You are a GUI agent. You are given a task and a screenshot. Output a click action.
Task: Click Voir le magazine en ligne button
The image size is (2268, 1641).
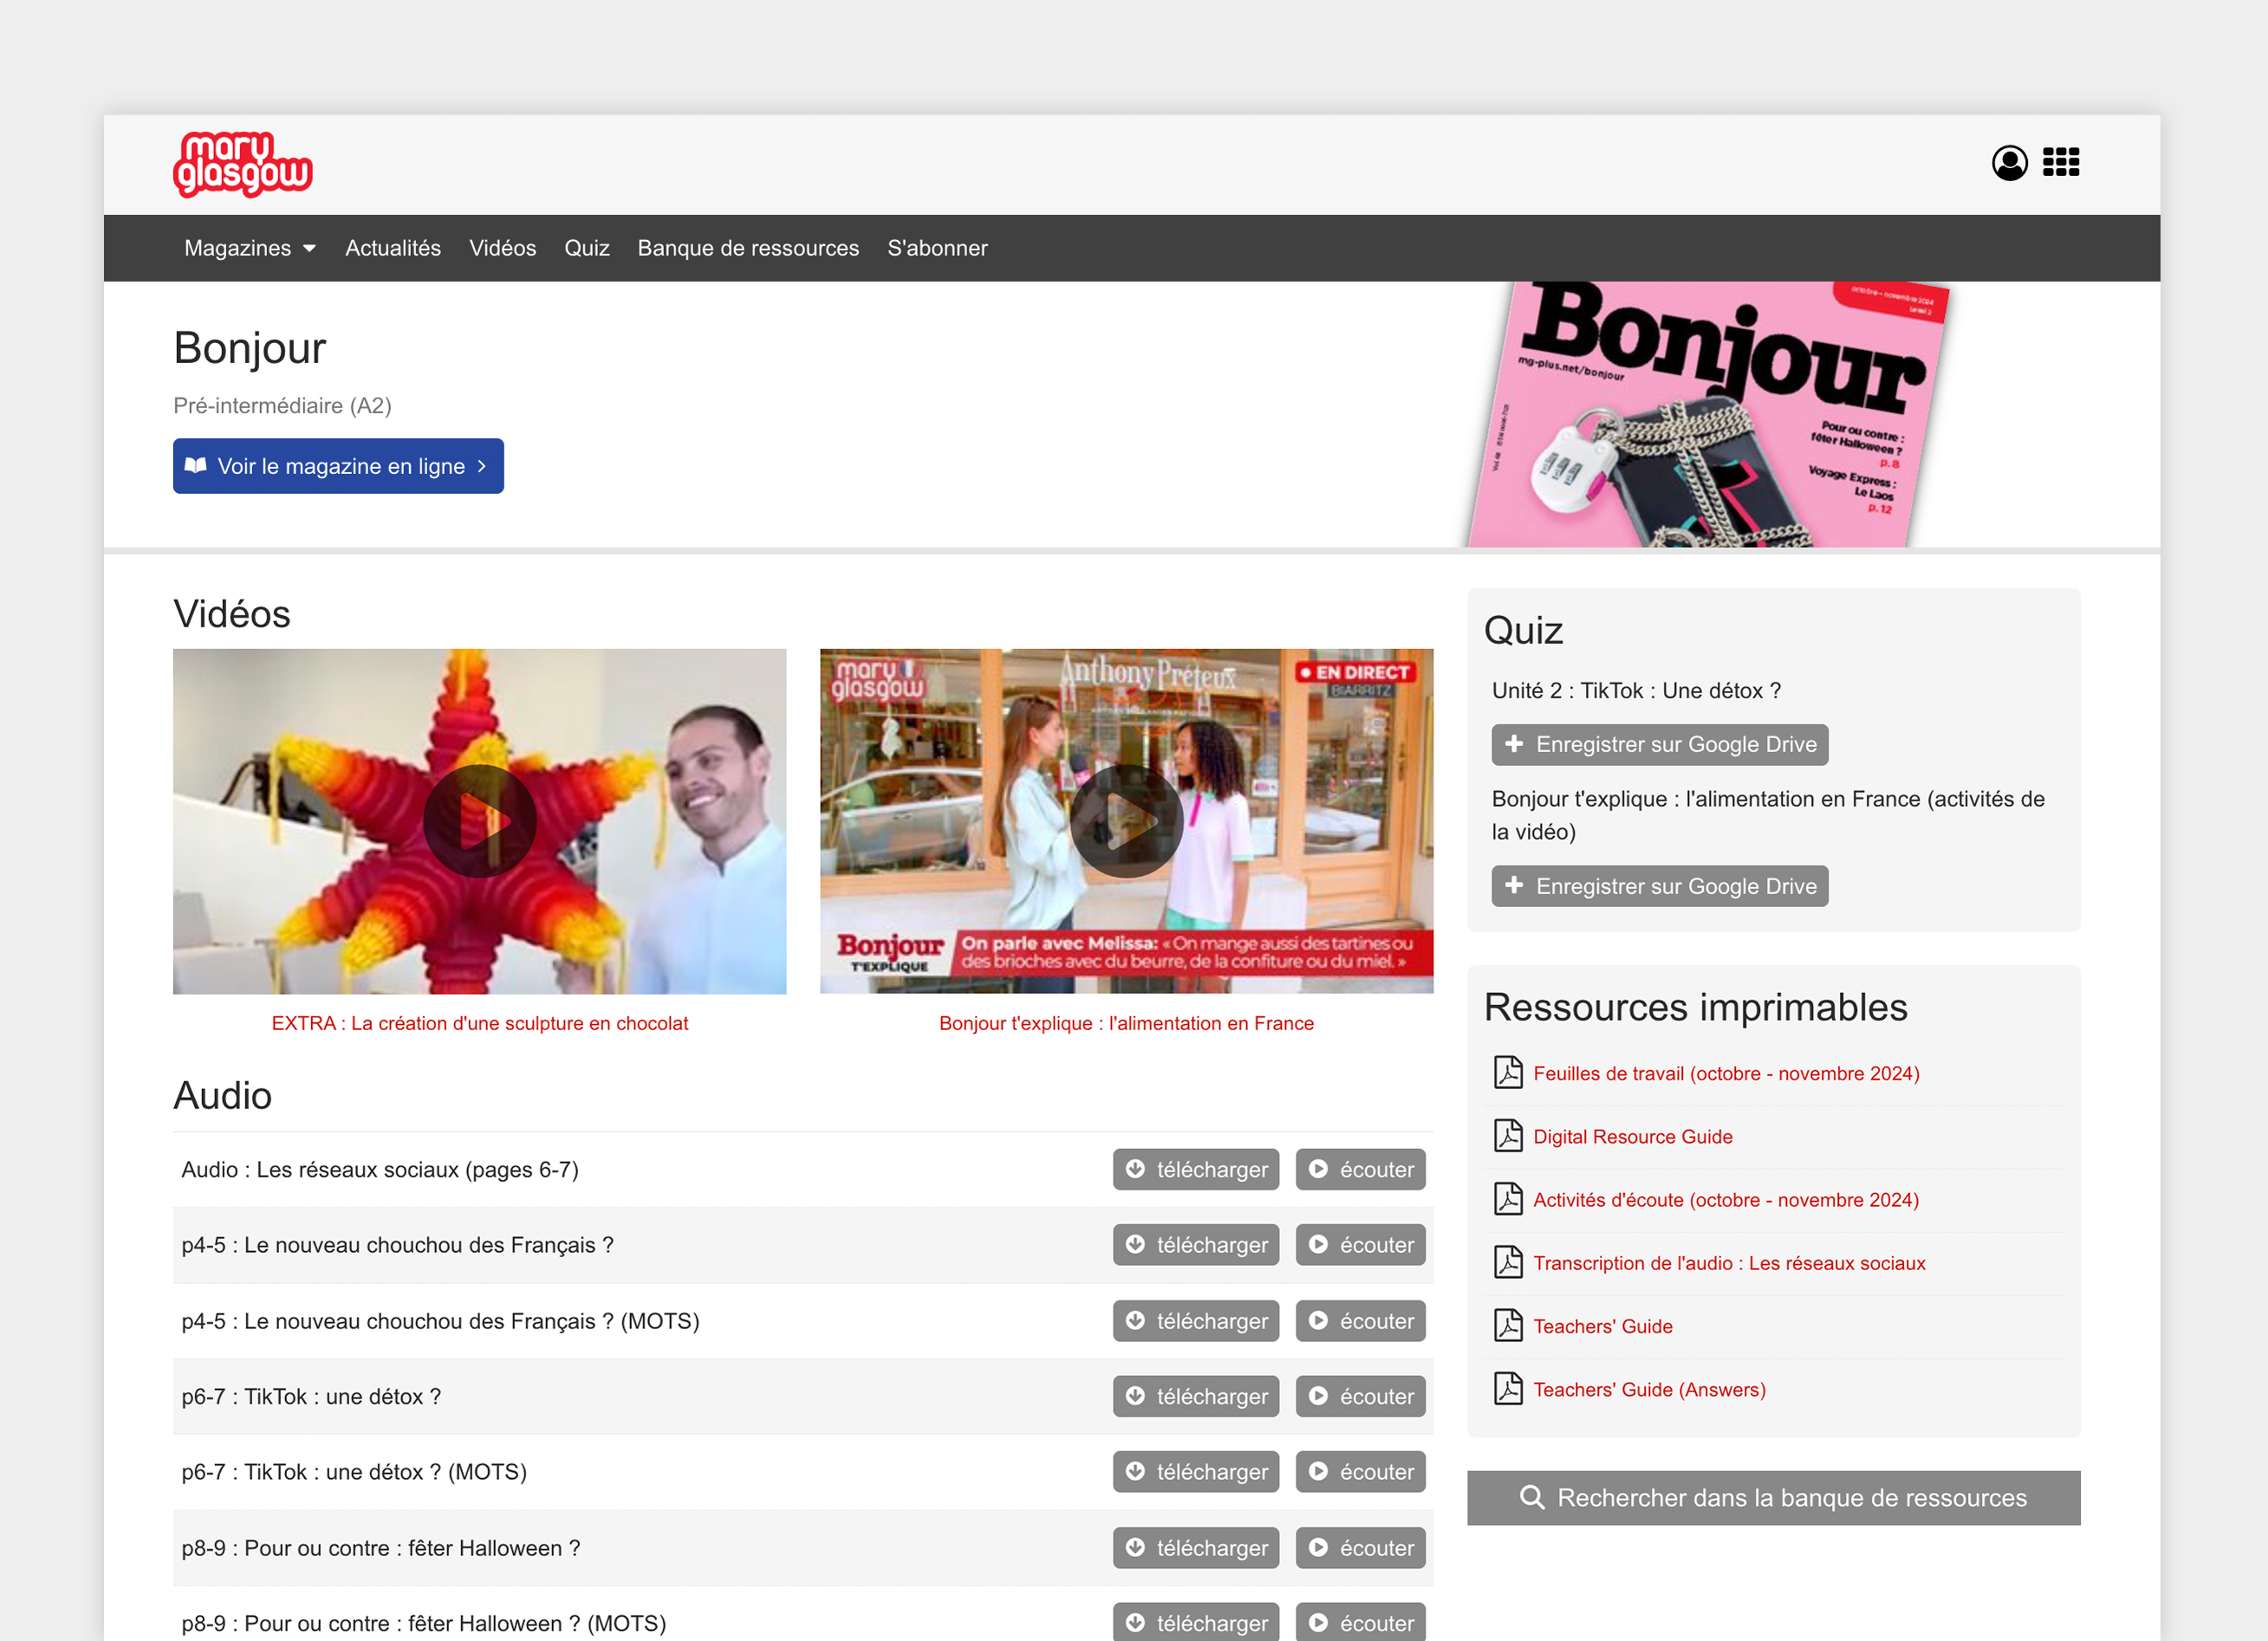tap(338, 466)
